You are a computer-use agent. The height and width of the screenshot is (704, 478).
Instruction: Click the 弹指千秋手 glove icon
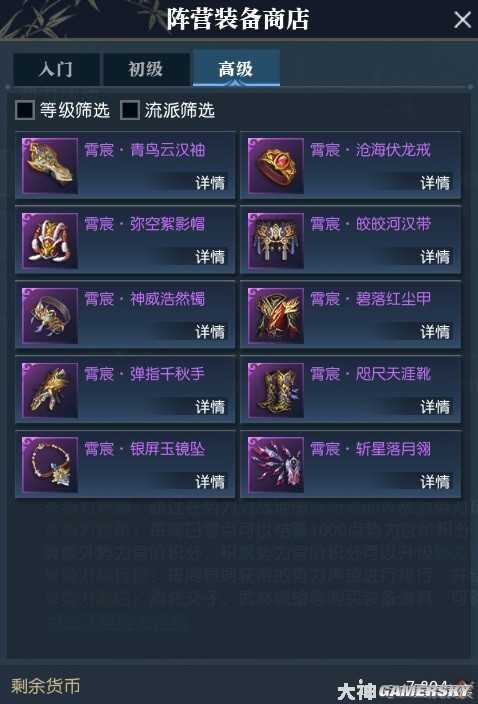tap(50, 390)
